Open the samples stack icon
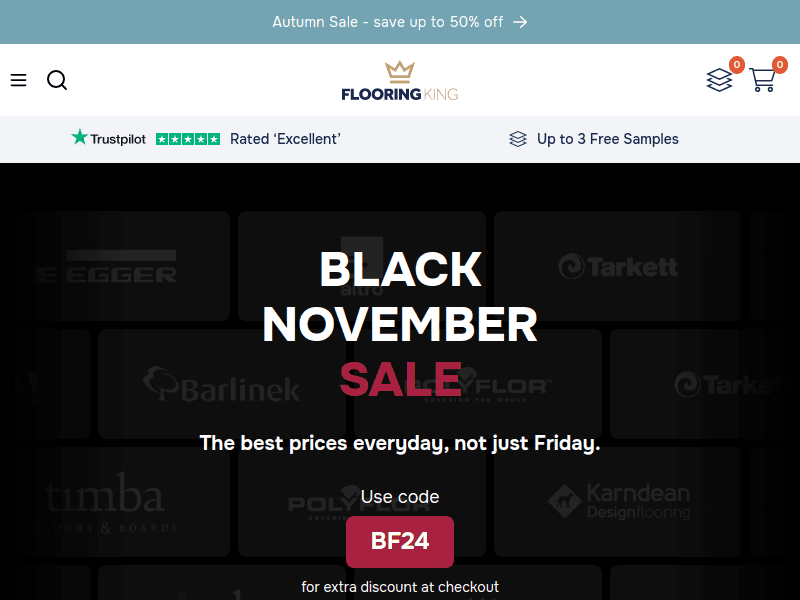Image resolution: width=800 pixels, height=600 pixels. pos(719,80)
